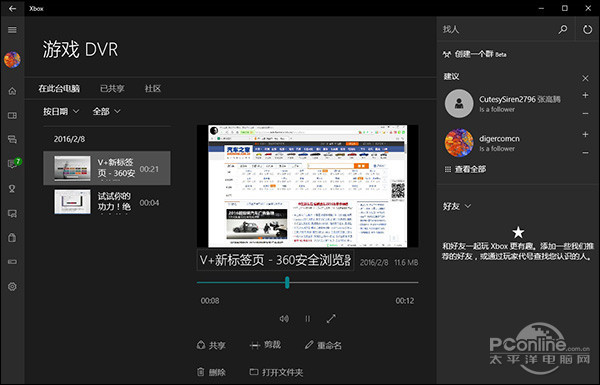Open Messages sidebar icon with 7 badge

click(13, 163)
